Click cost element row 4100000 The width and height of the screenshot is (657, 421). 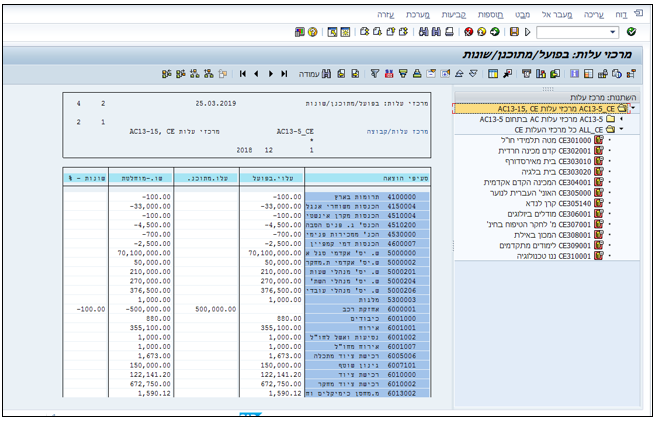367,196
